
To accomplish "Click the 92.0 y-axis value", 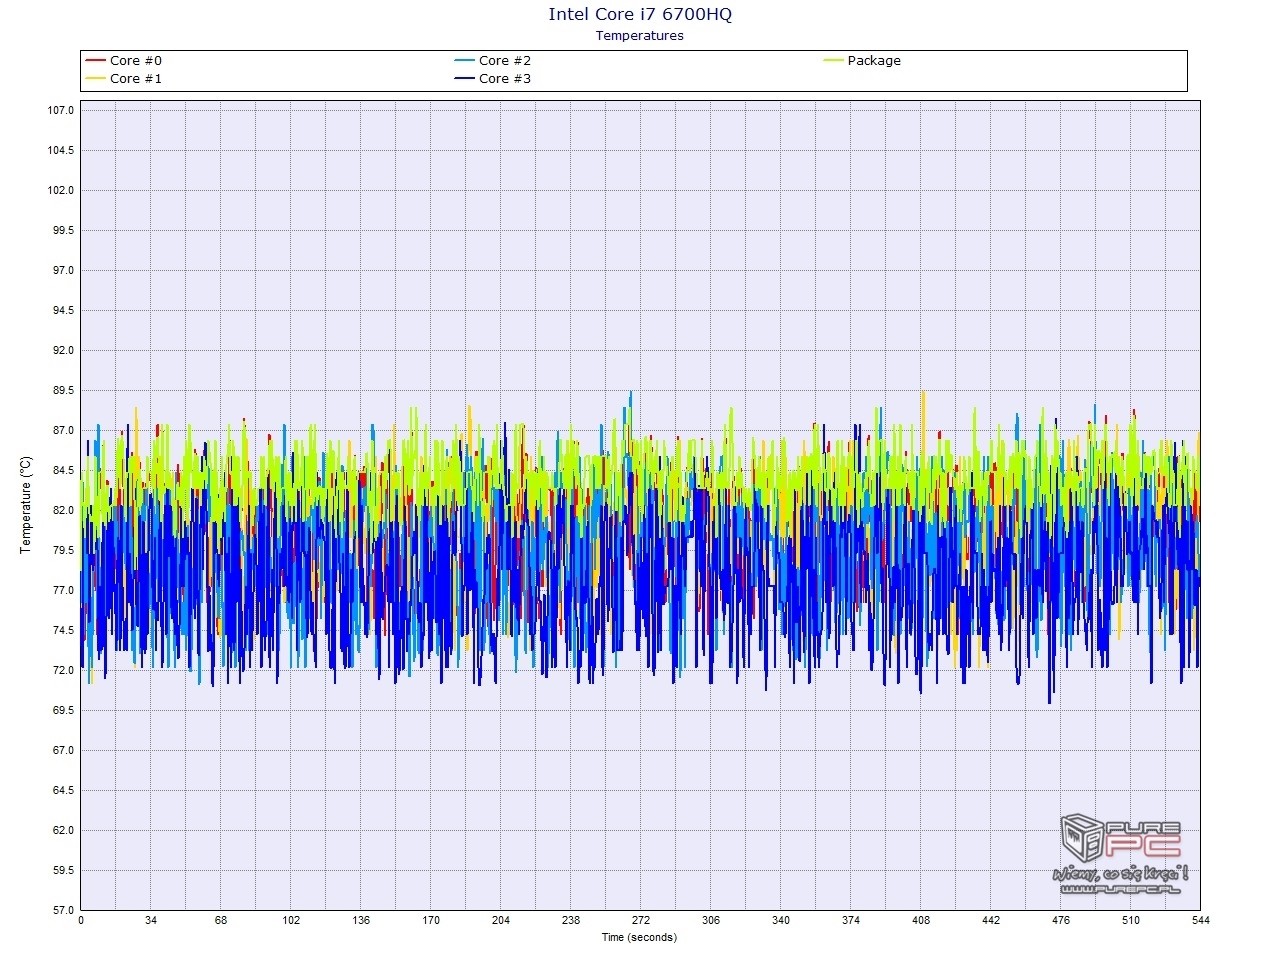I will [63, 350].
